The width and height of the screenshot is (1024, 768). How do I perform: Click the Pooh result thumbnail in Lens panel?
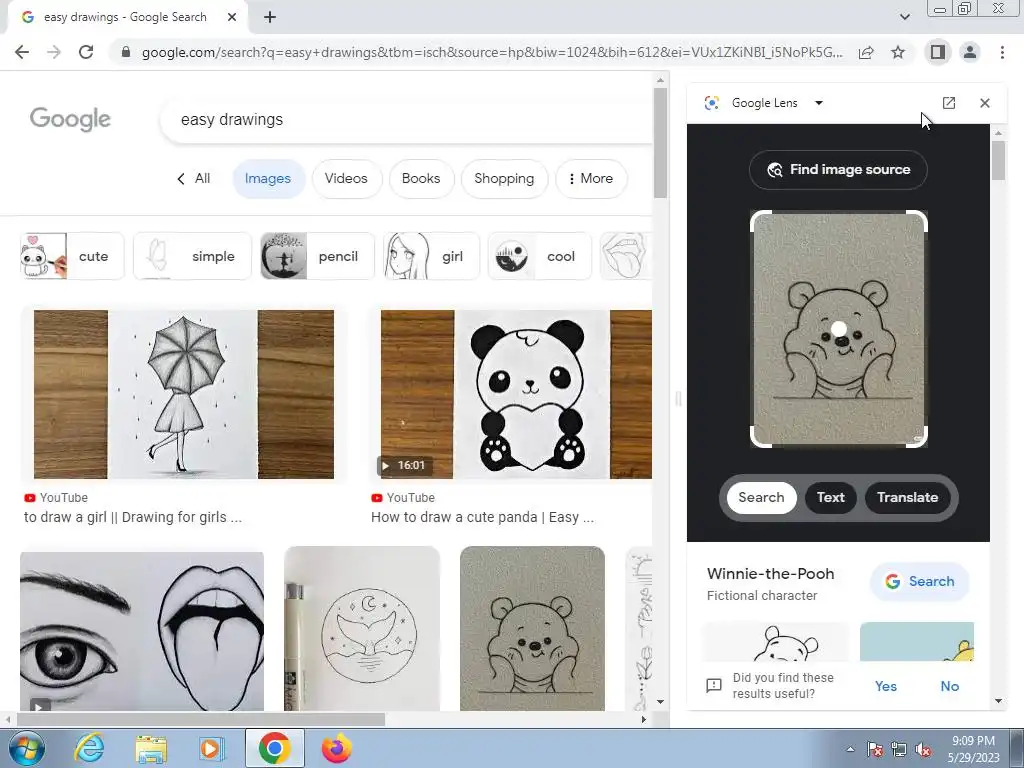(775, 641)
